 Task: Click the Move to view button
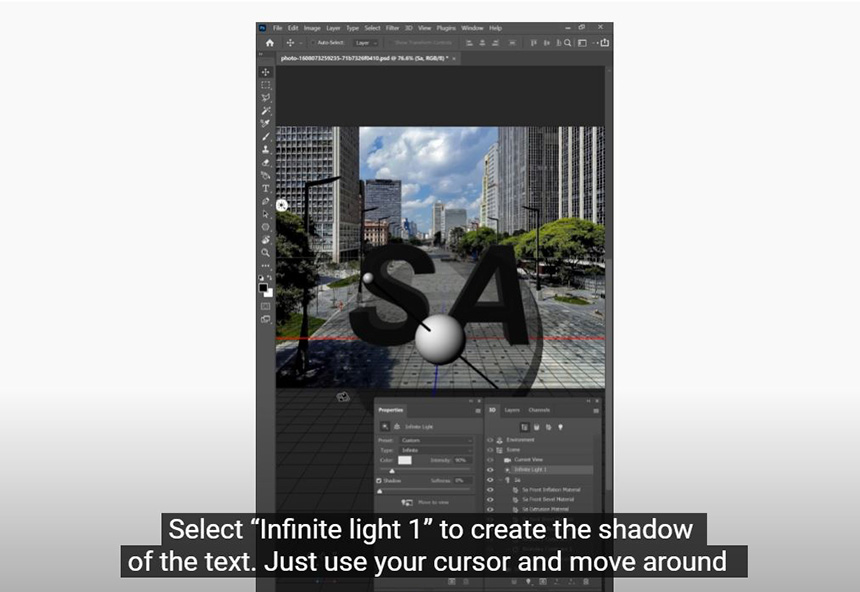point(426,502)
